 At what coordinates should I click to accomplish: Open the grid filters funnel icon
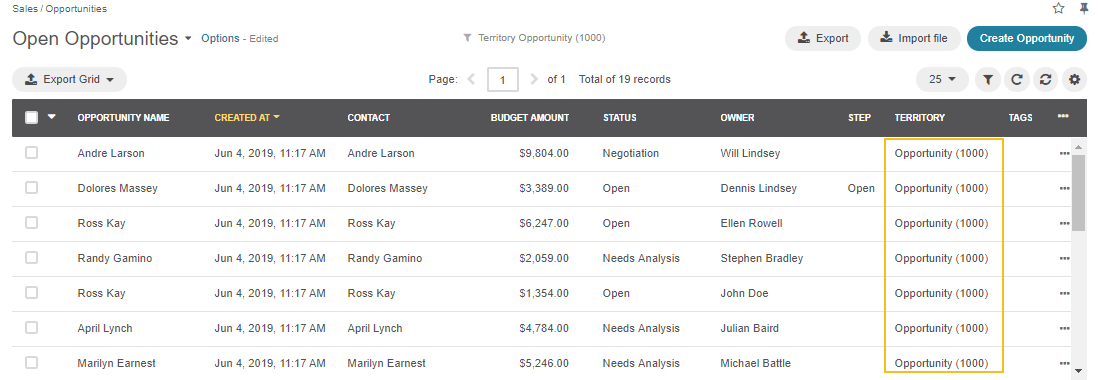(x=987, y=80)
